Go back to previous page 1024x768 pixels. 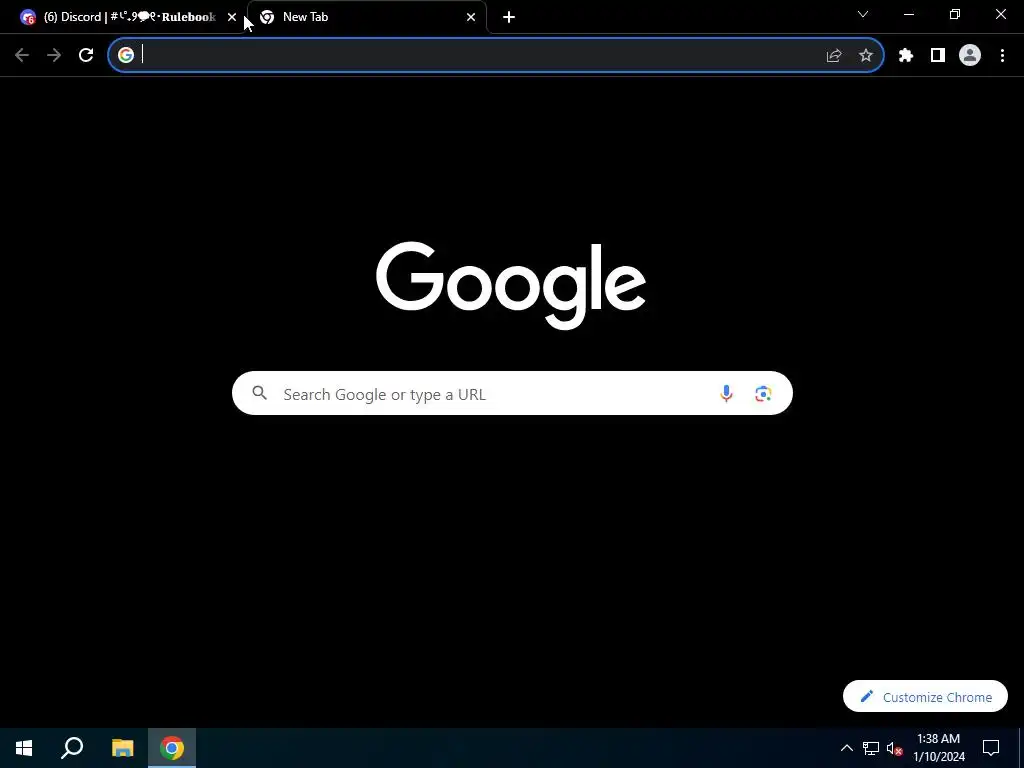[22, 56]
